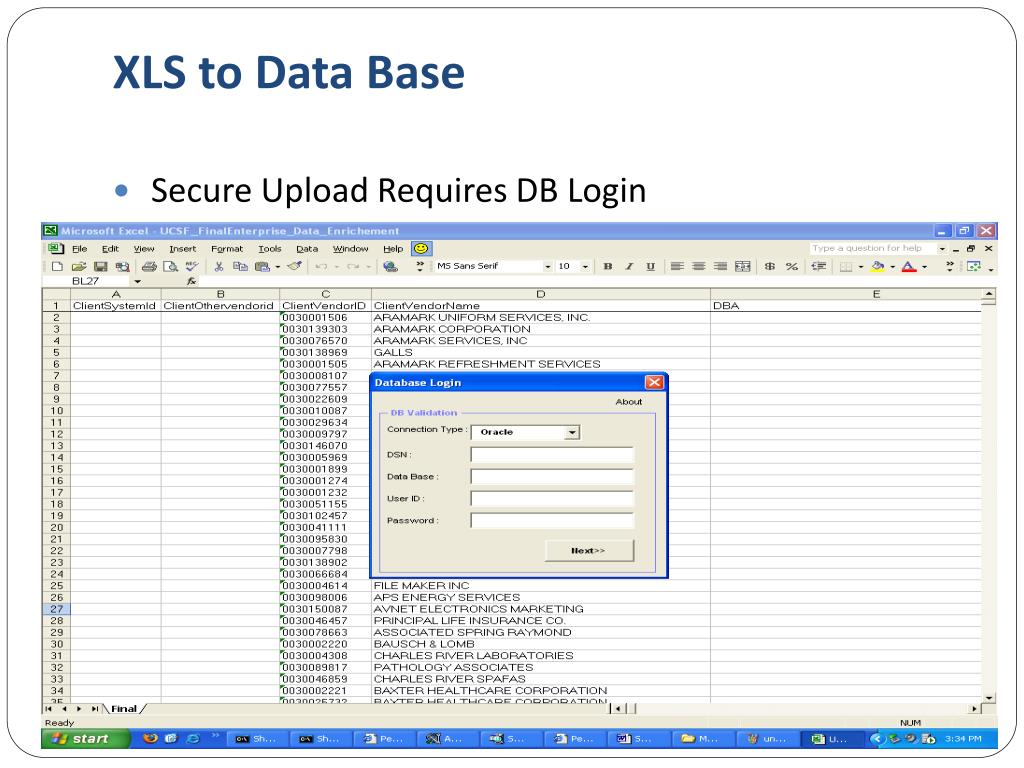Expand the Connection Type combo box

click(571, 432)
